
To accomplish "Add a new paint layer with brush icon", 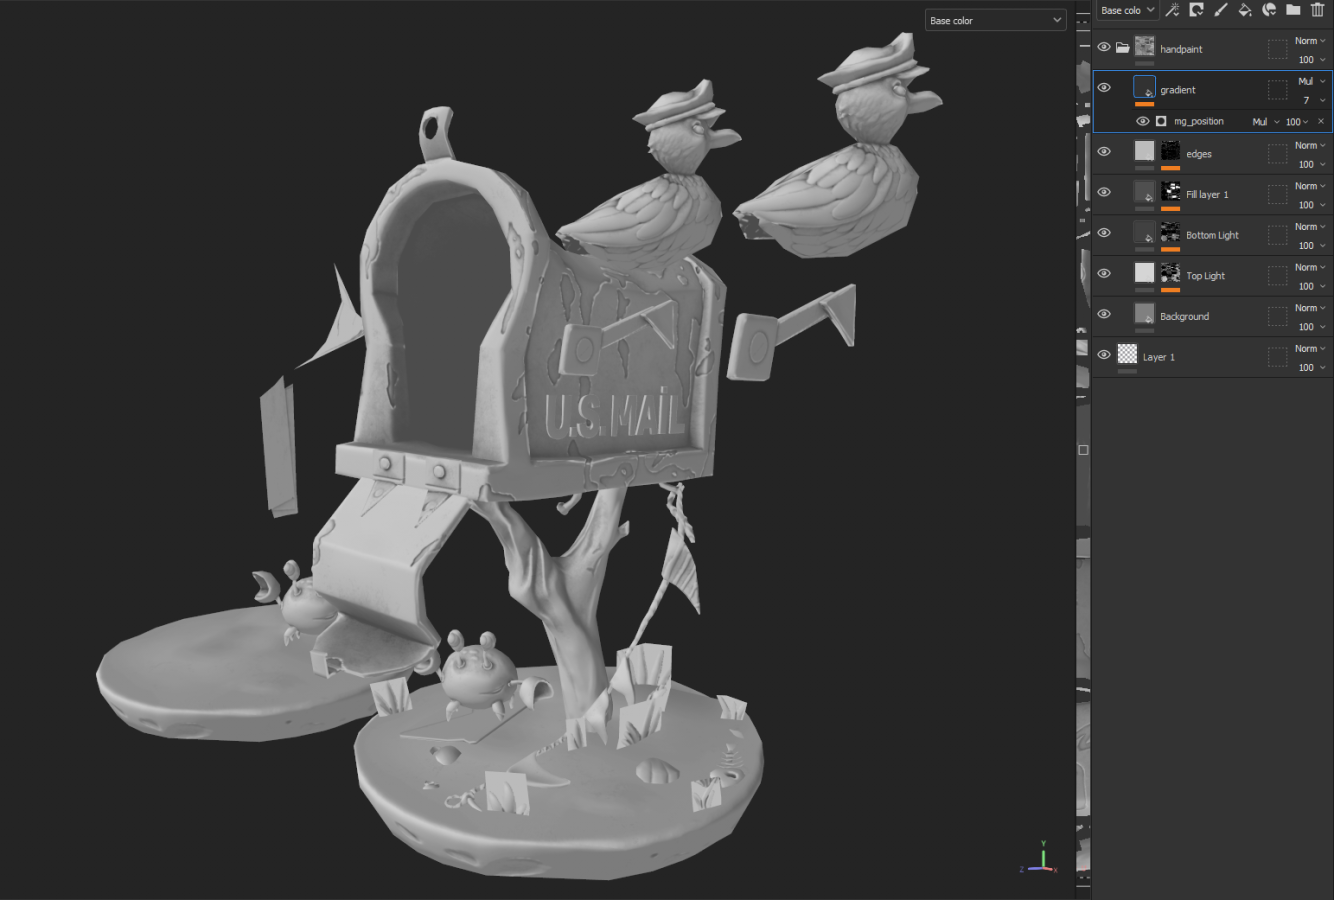I will [1220, 10].
